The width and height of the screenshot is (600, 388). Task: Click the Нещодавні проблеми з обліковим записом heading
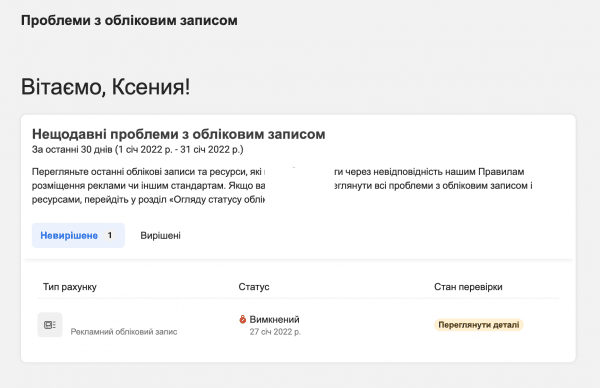coord(179,134)
